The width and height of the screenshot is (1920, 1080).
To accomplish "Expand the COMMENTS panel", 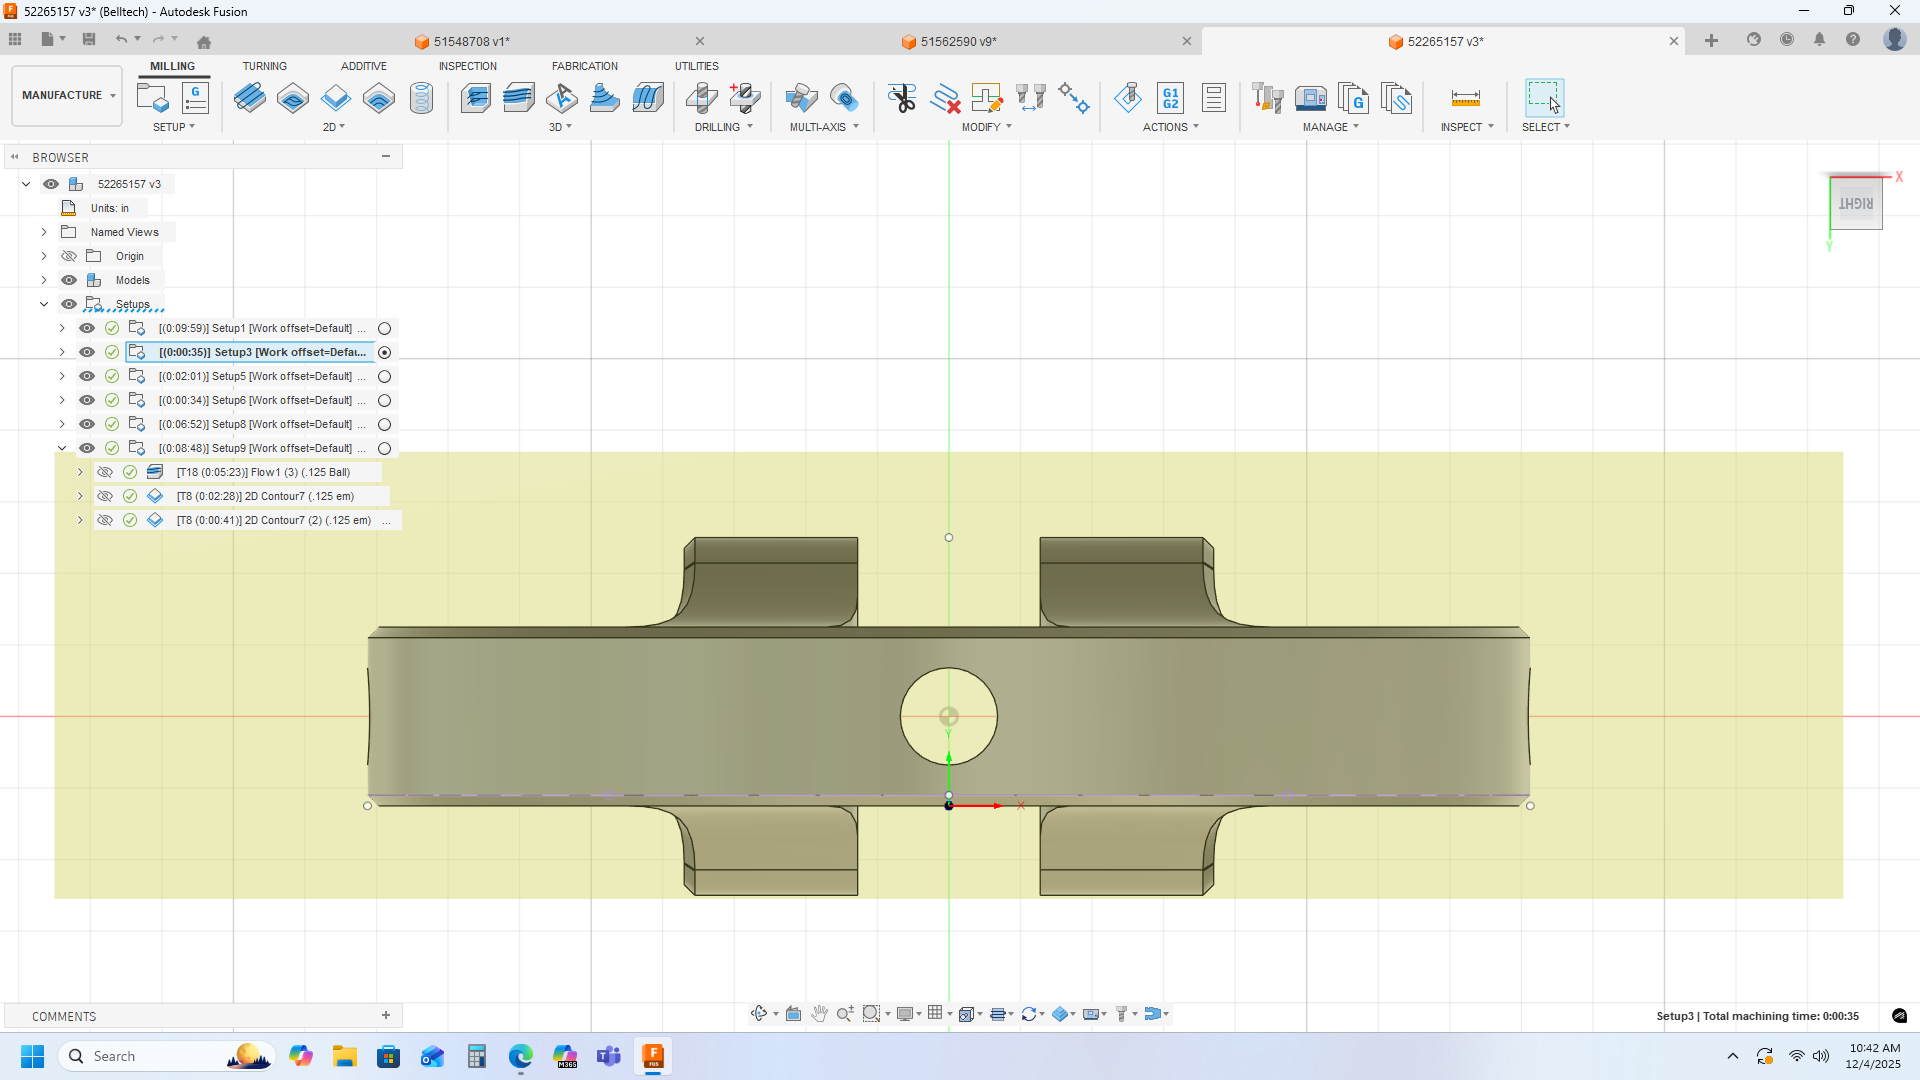I will pos(386,1016).
